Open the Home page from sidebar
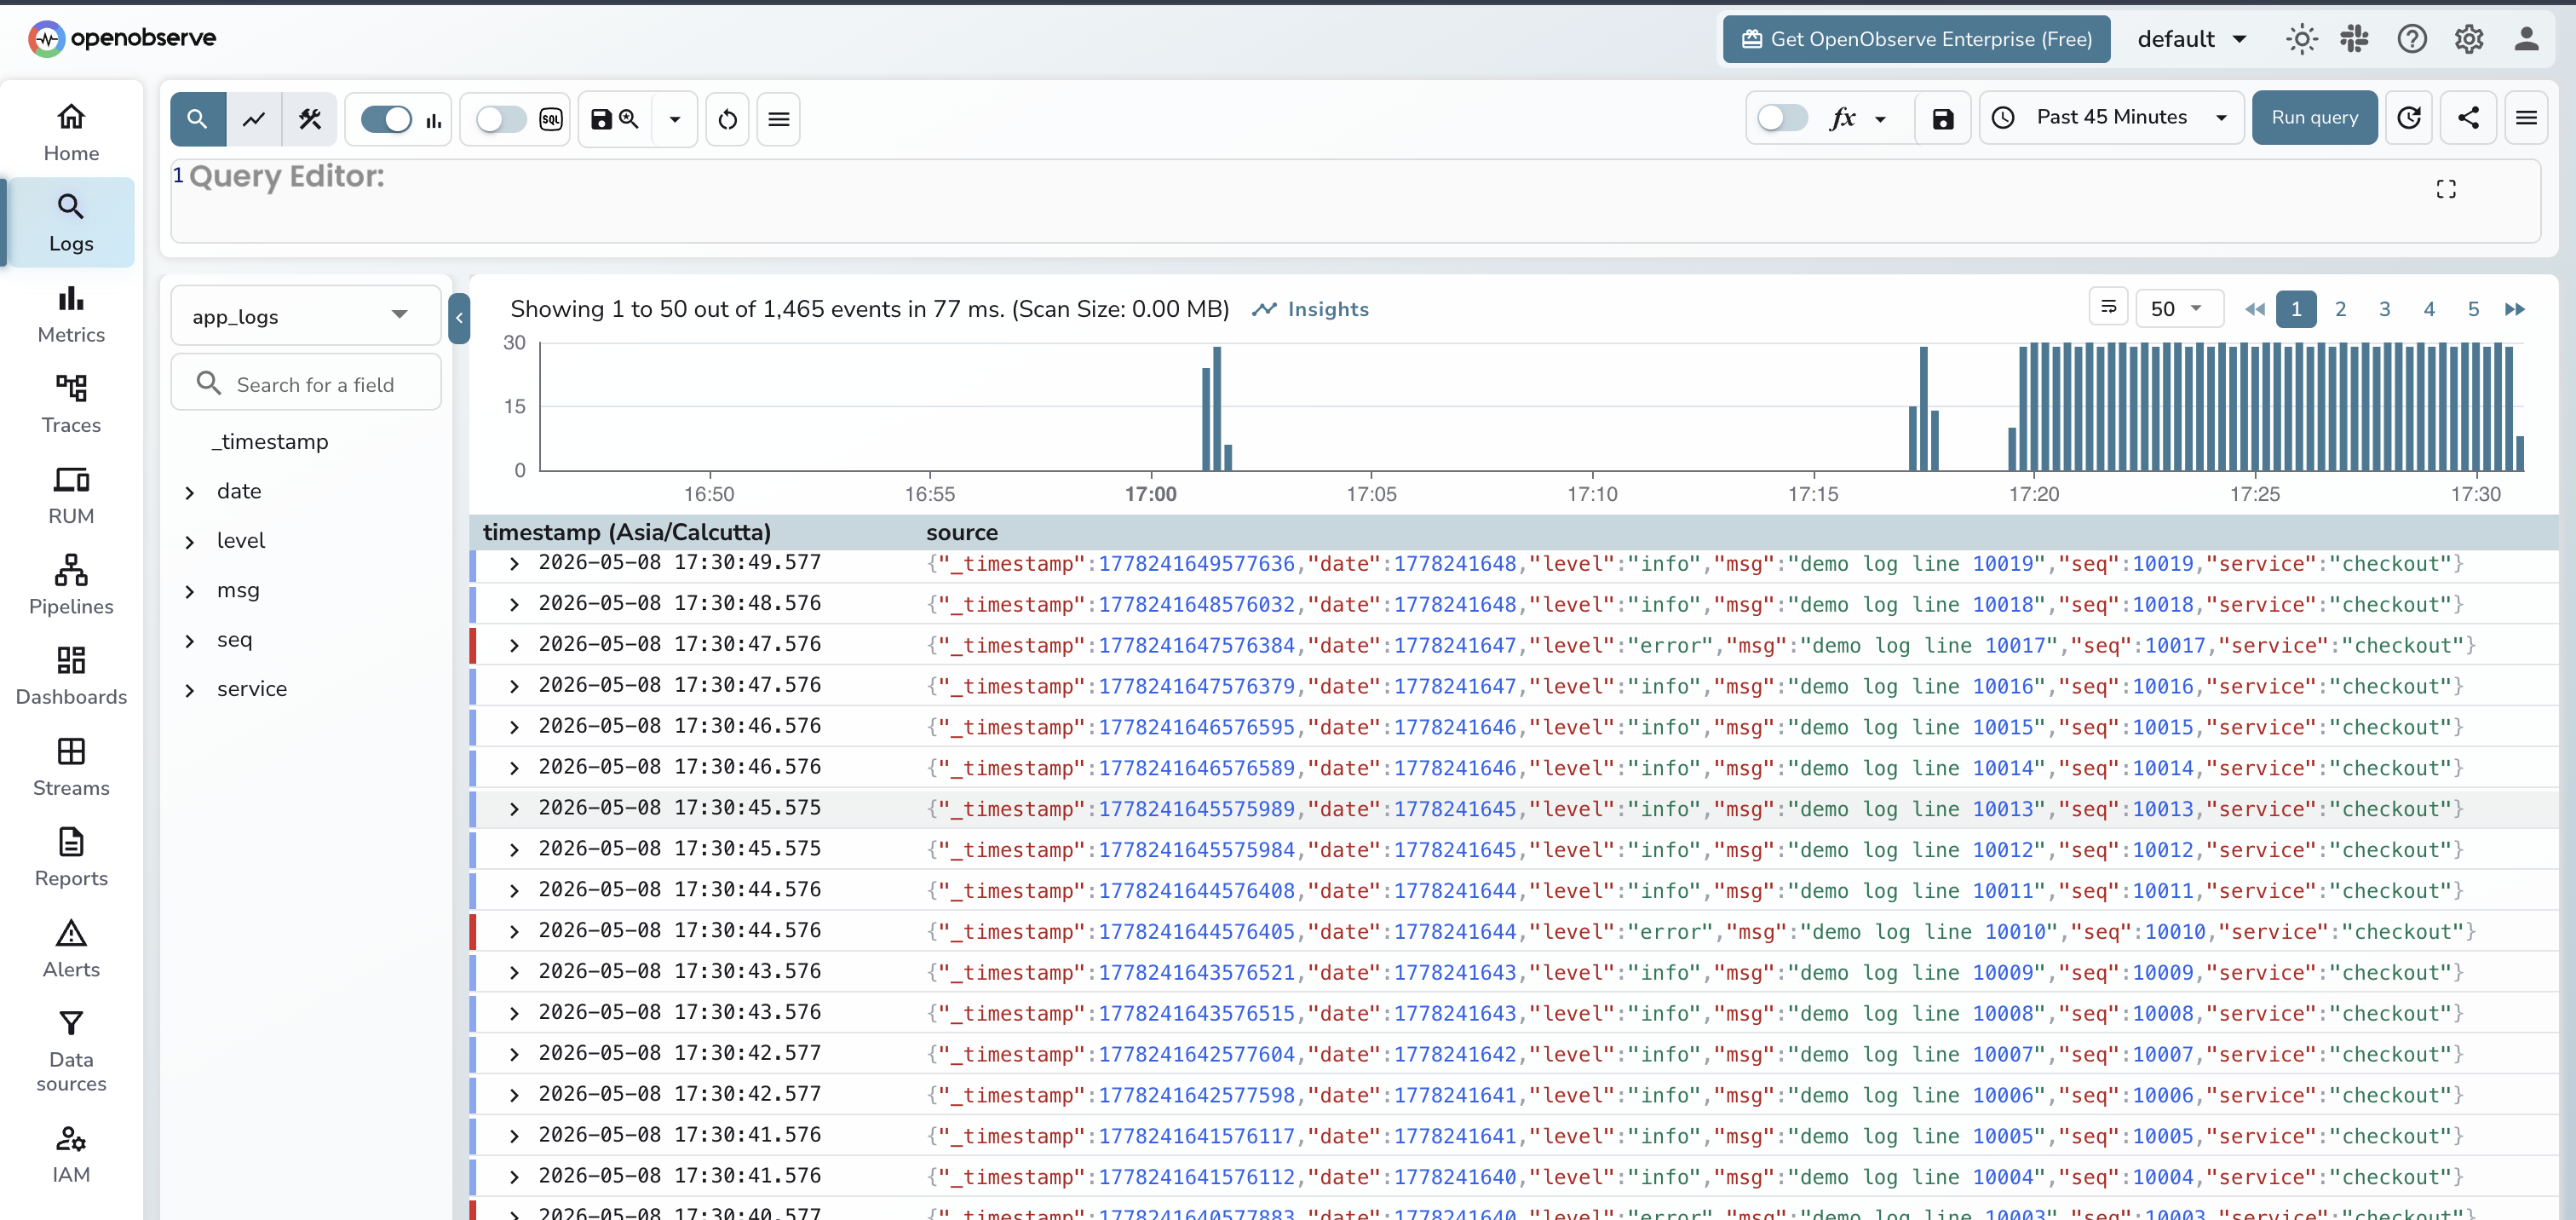This screenshot has width=2576, height=1220. click(x=71, y=133)
